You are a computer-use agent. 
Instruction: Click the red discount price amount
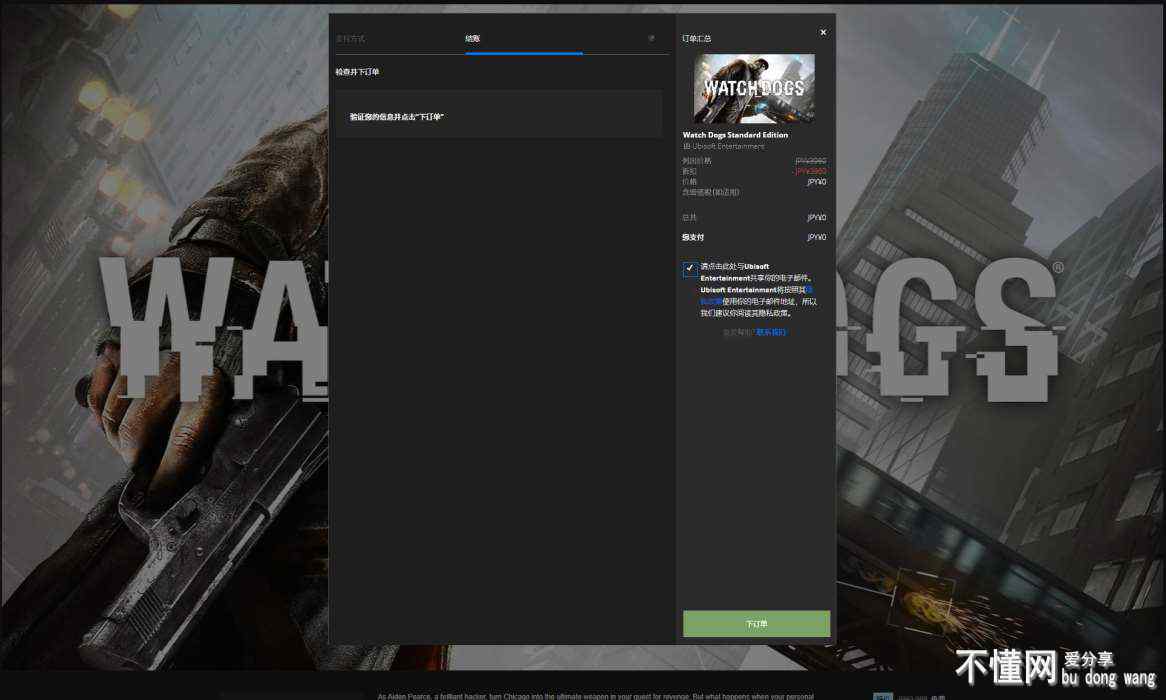pyautogui.click(x=810, y=171)
